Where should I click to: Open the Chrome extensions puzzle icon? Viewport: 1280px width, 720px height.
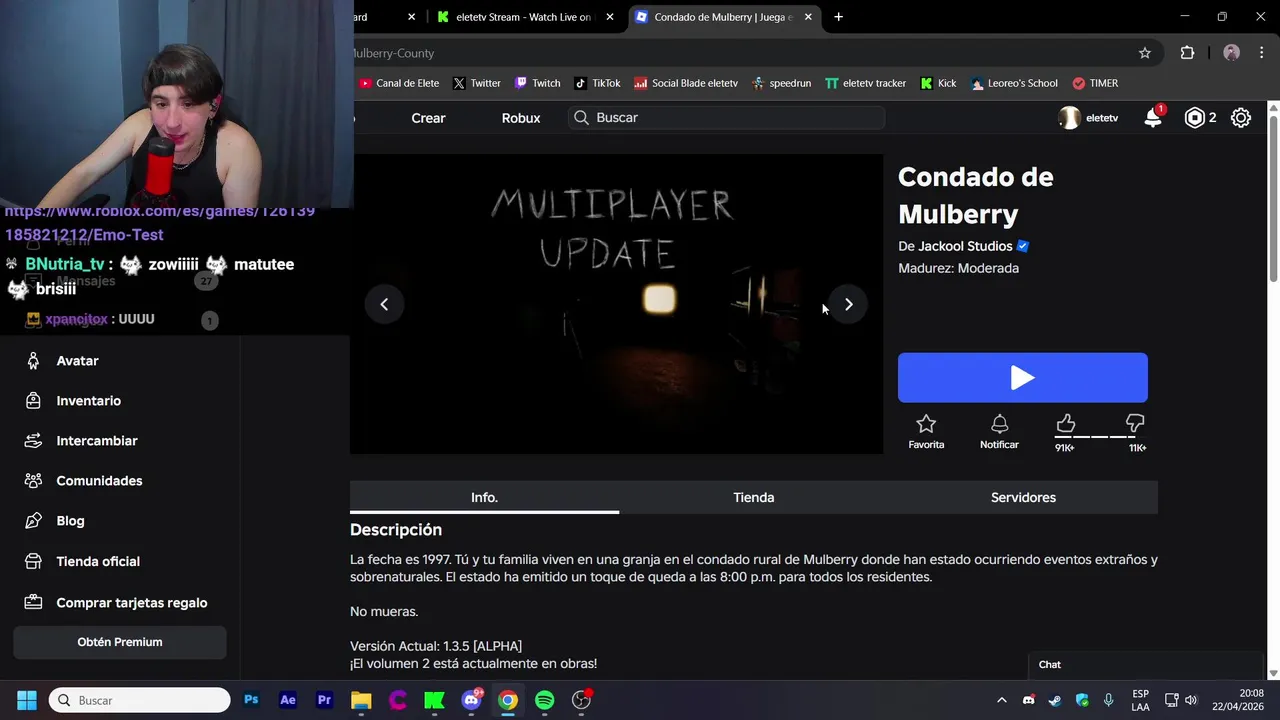coord(1187,53)
